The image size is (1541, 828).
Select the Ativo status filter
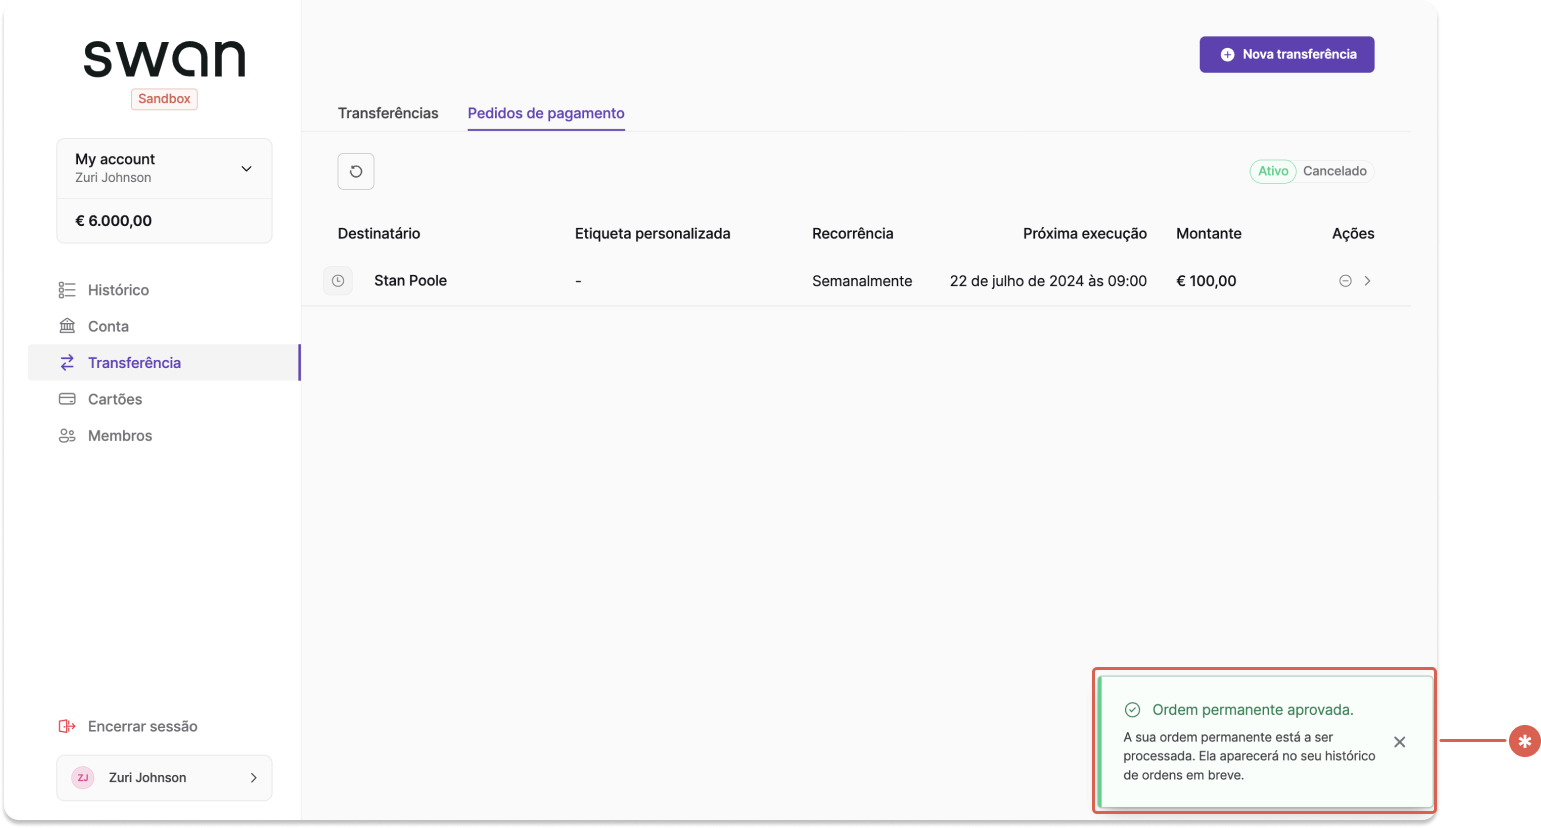[1273, 171]
